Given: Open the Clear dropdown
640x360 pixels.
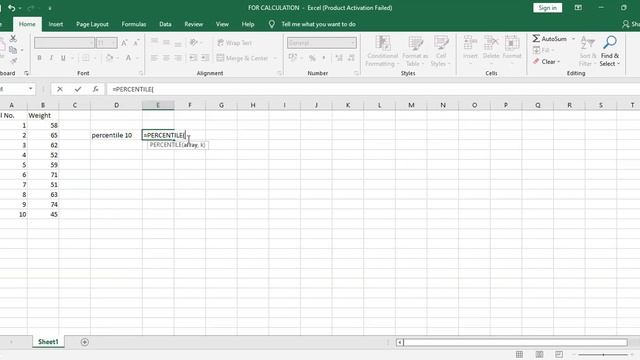Looking at the screenshot, I should 546,62.
